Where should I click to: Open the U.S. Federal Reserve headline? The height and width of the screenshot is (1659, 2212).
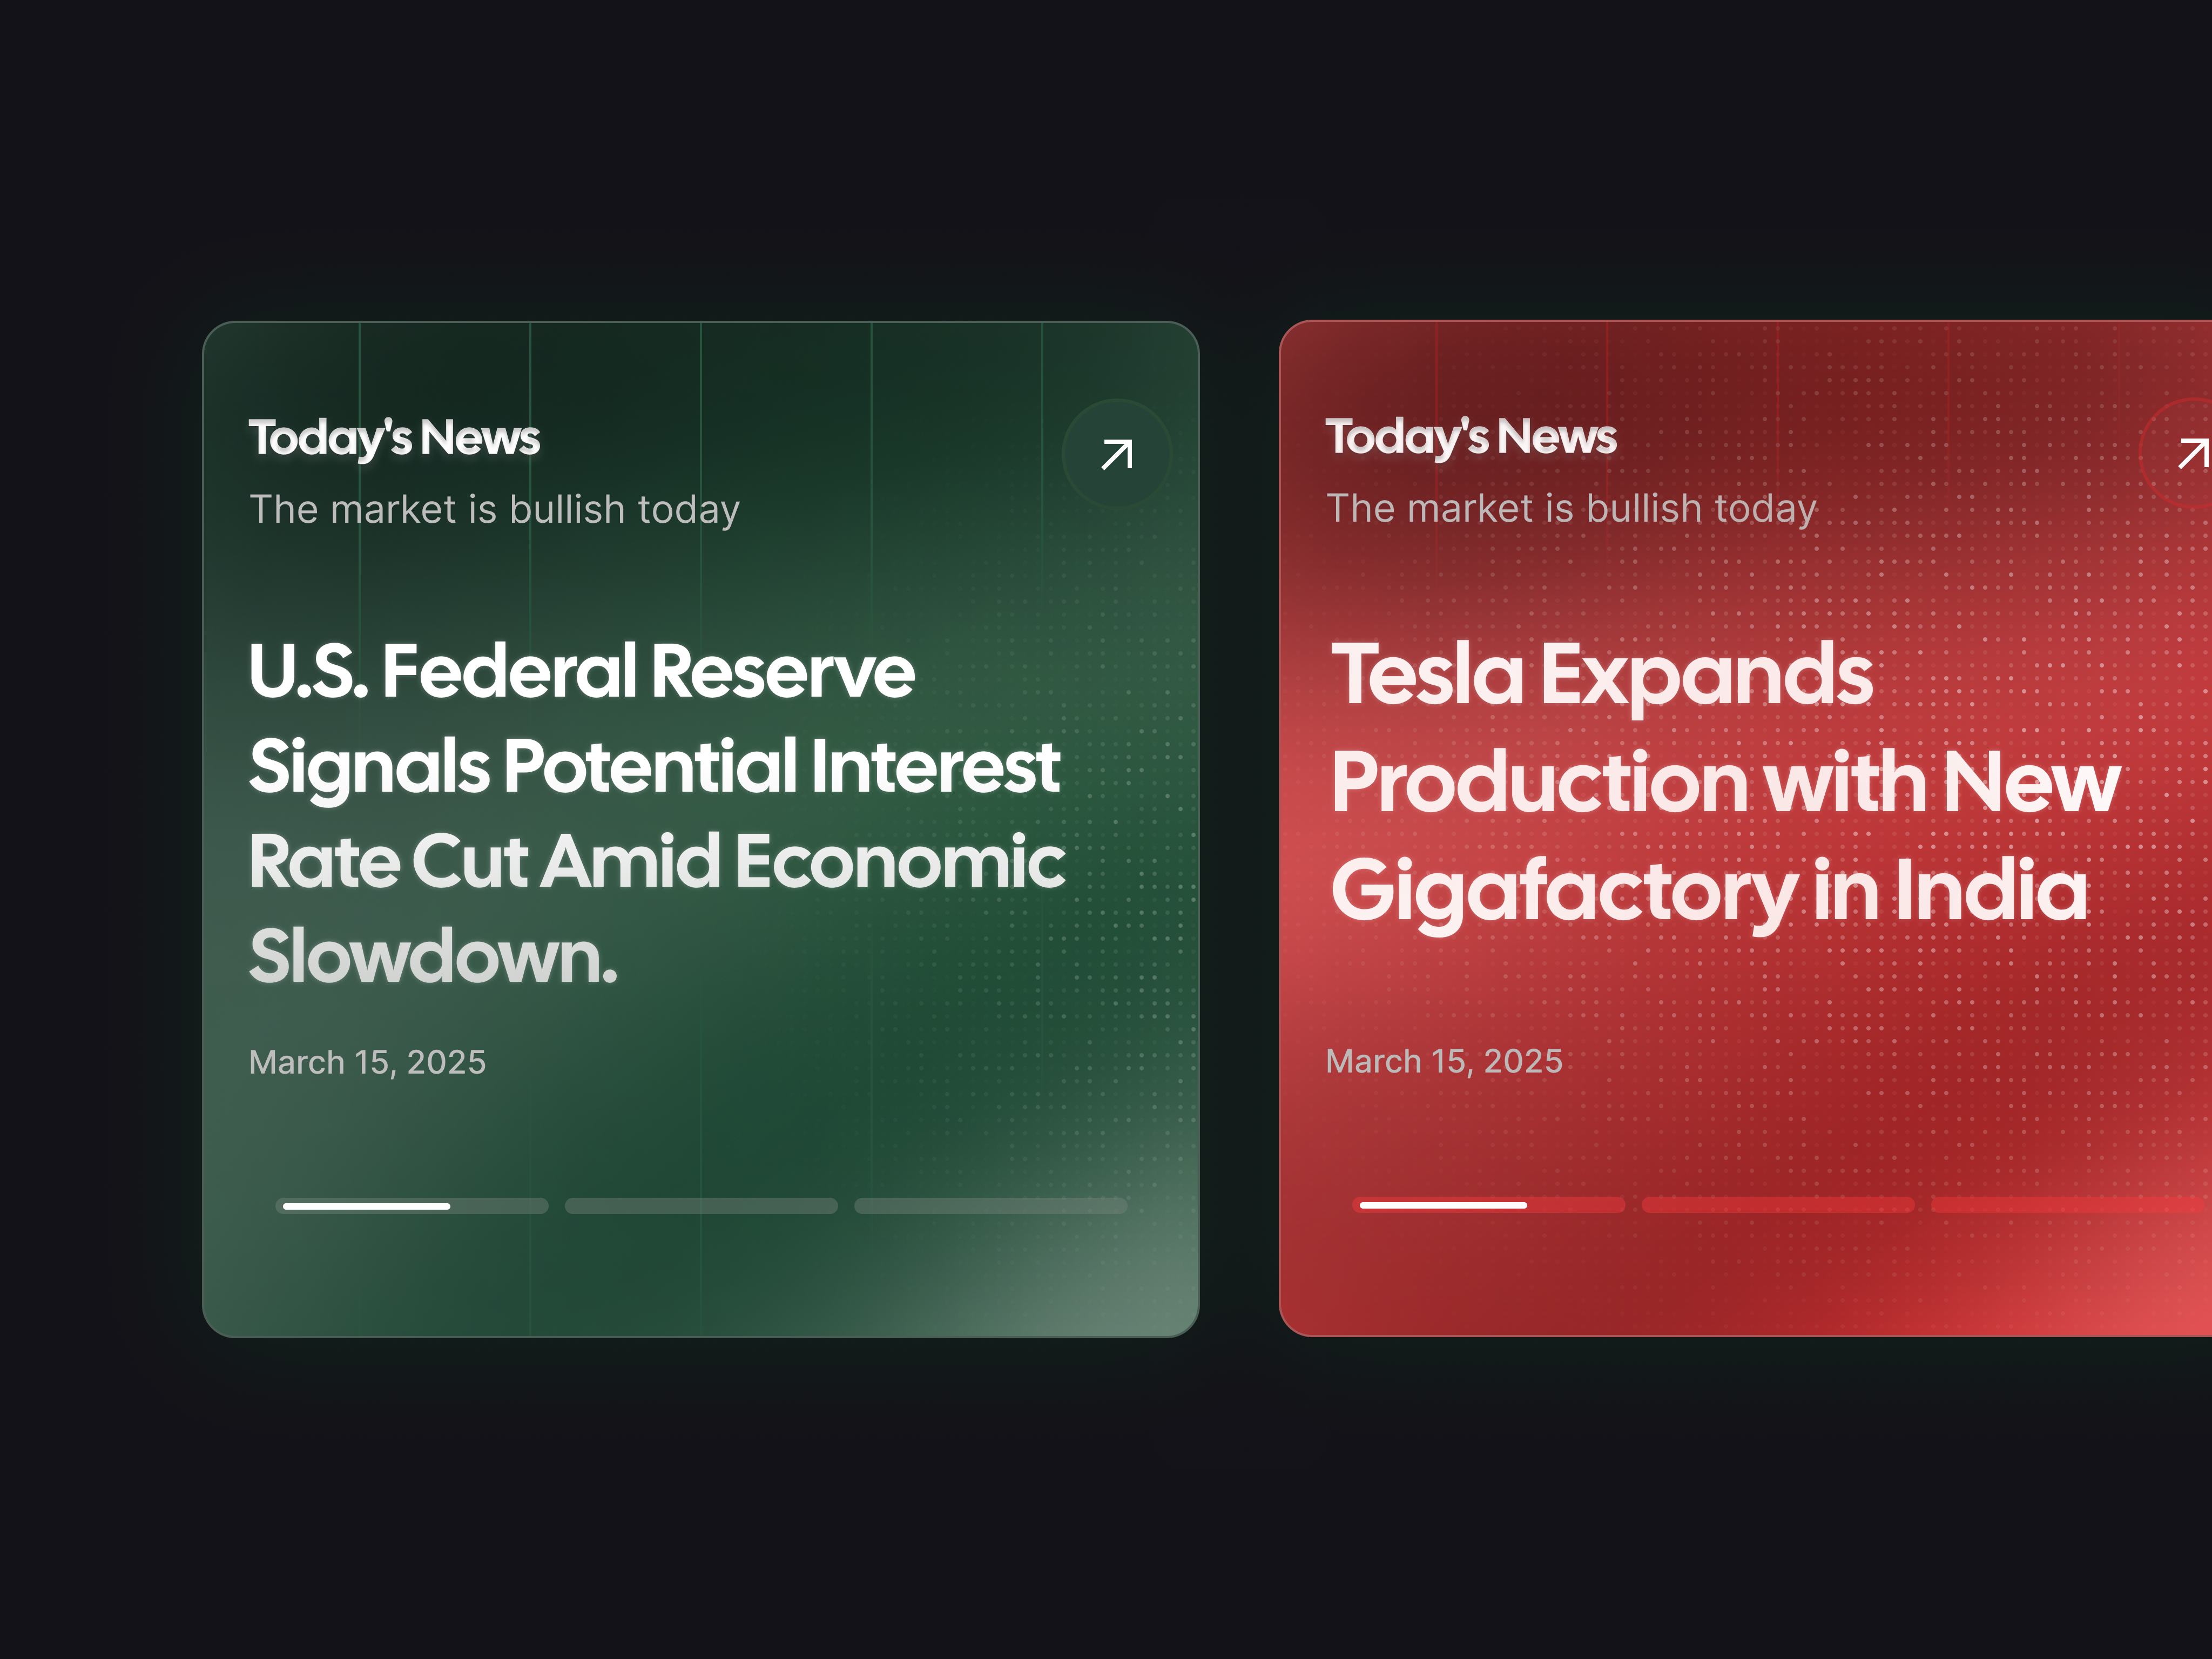coord(657,813)
